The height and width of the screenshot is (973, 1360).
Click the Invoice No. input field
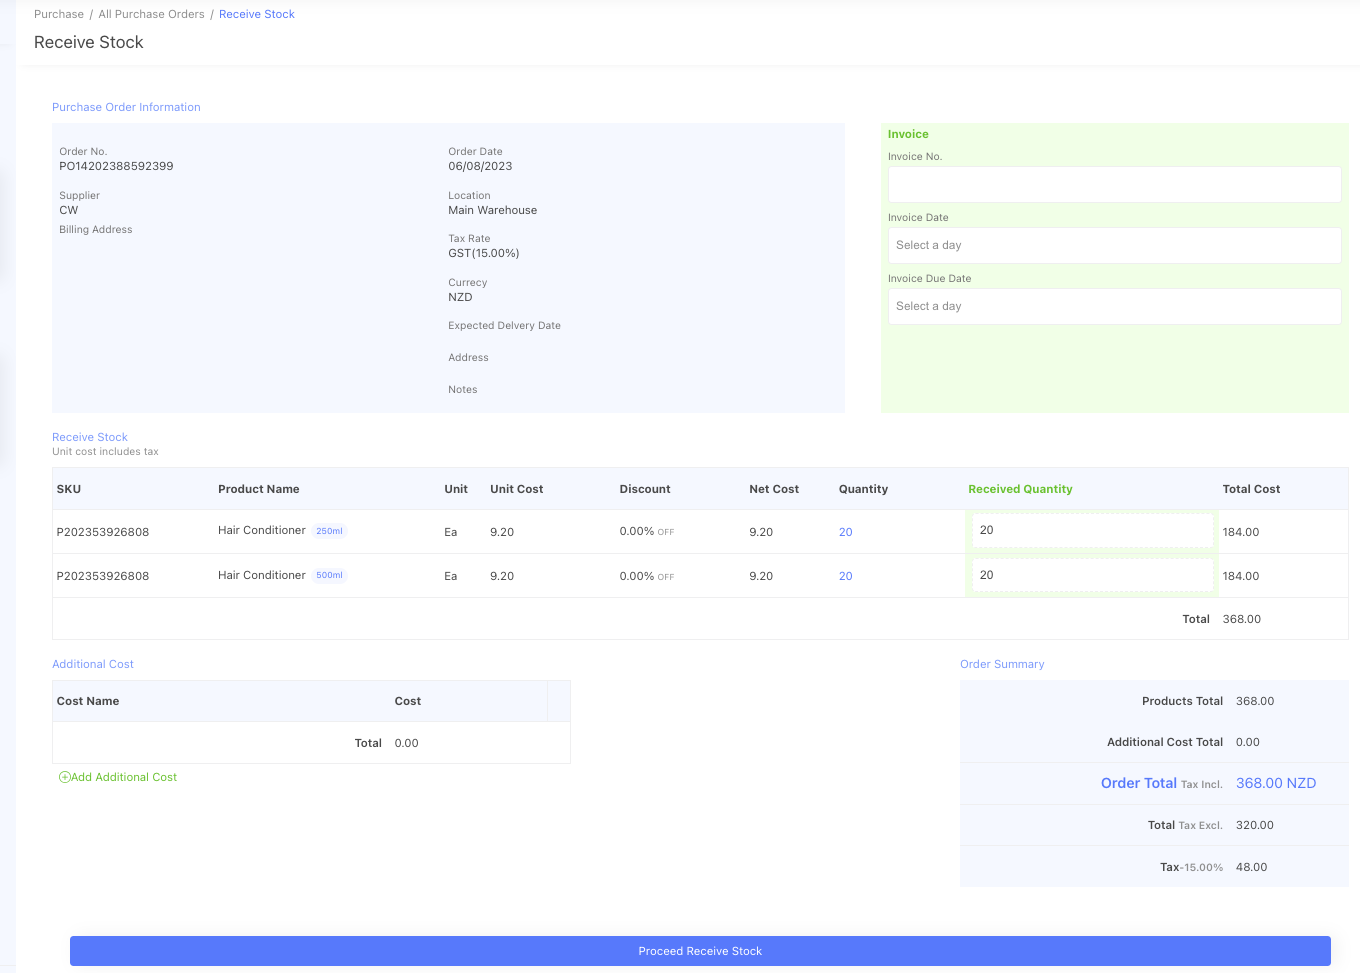tap(1114, 185)
